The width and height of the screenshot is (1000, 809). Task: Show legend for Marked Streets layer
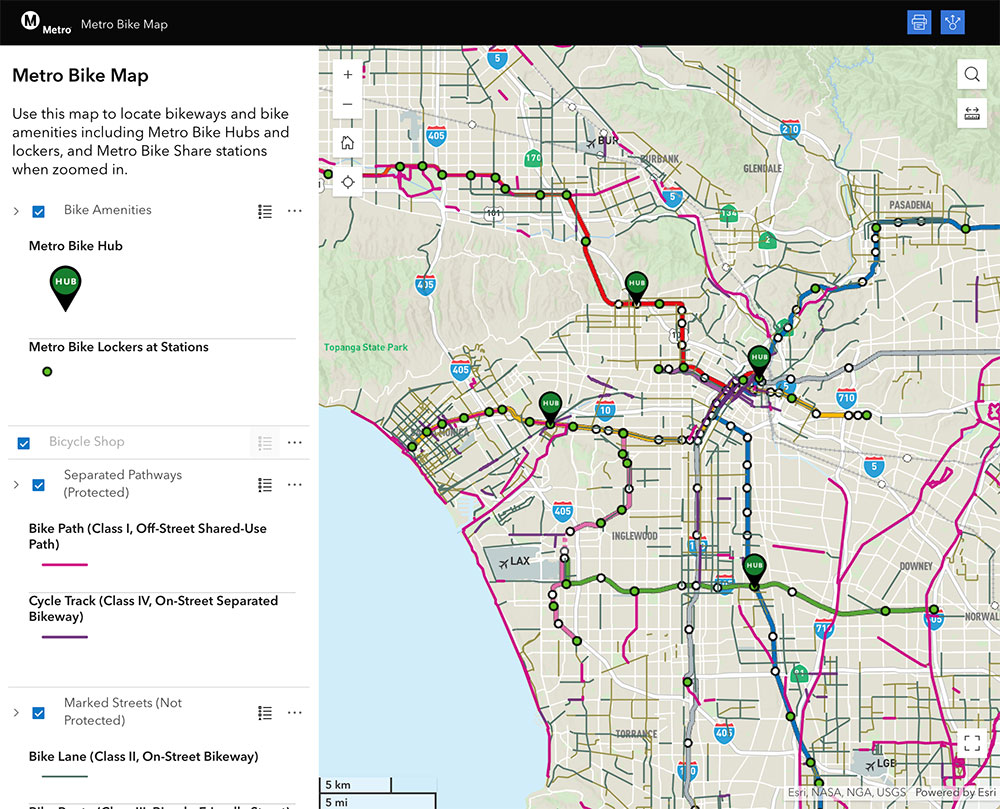click(x=265, y=713)
